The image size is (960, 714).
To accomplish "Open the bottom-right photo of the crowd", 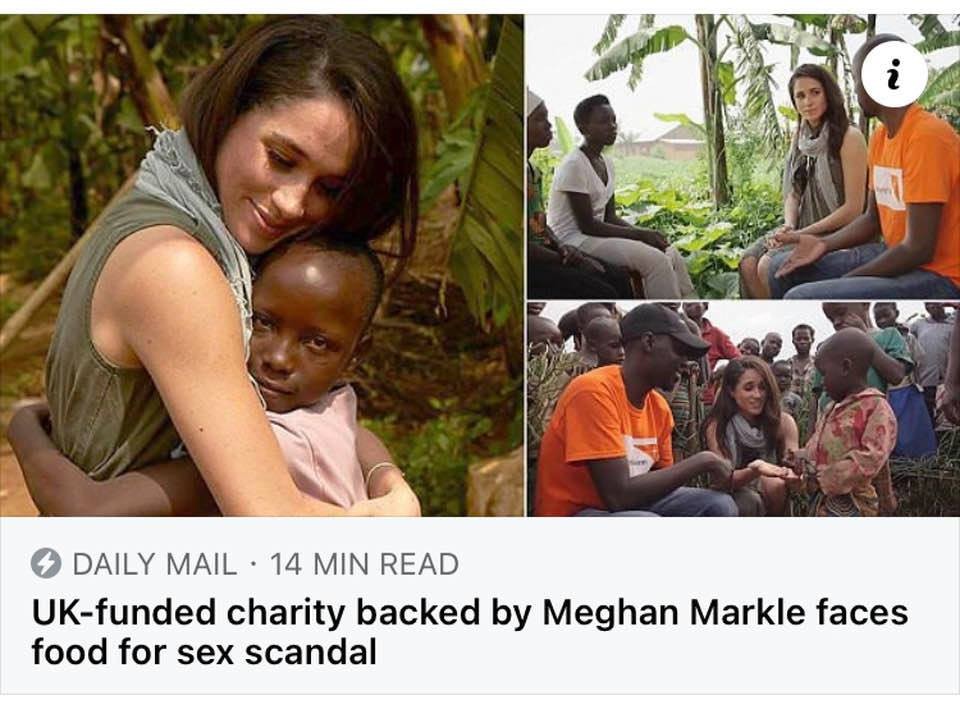I will (x=743, y=409).
